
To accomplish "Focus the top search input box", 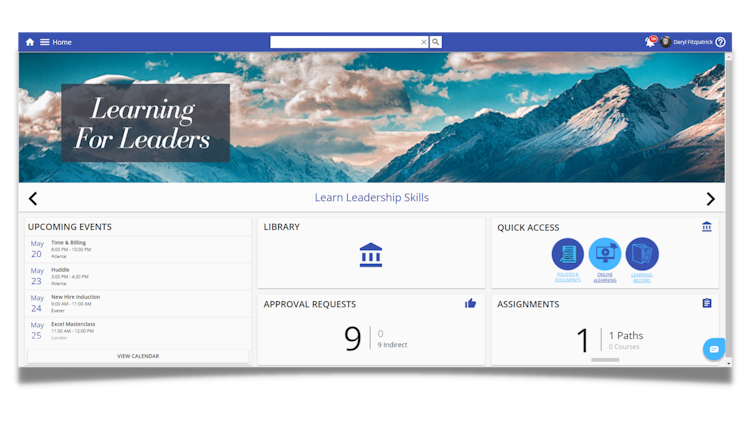I will click(x=345, y=42).
